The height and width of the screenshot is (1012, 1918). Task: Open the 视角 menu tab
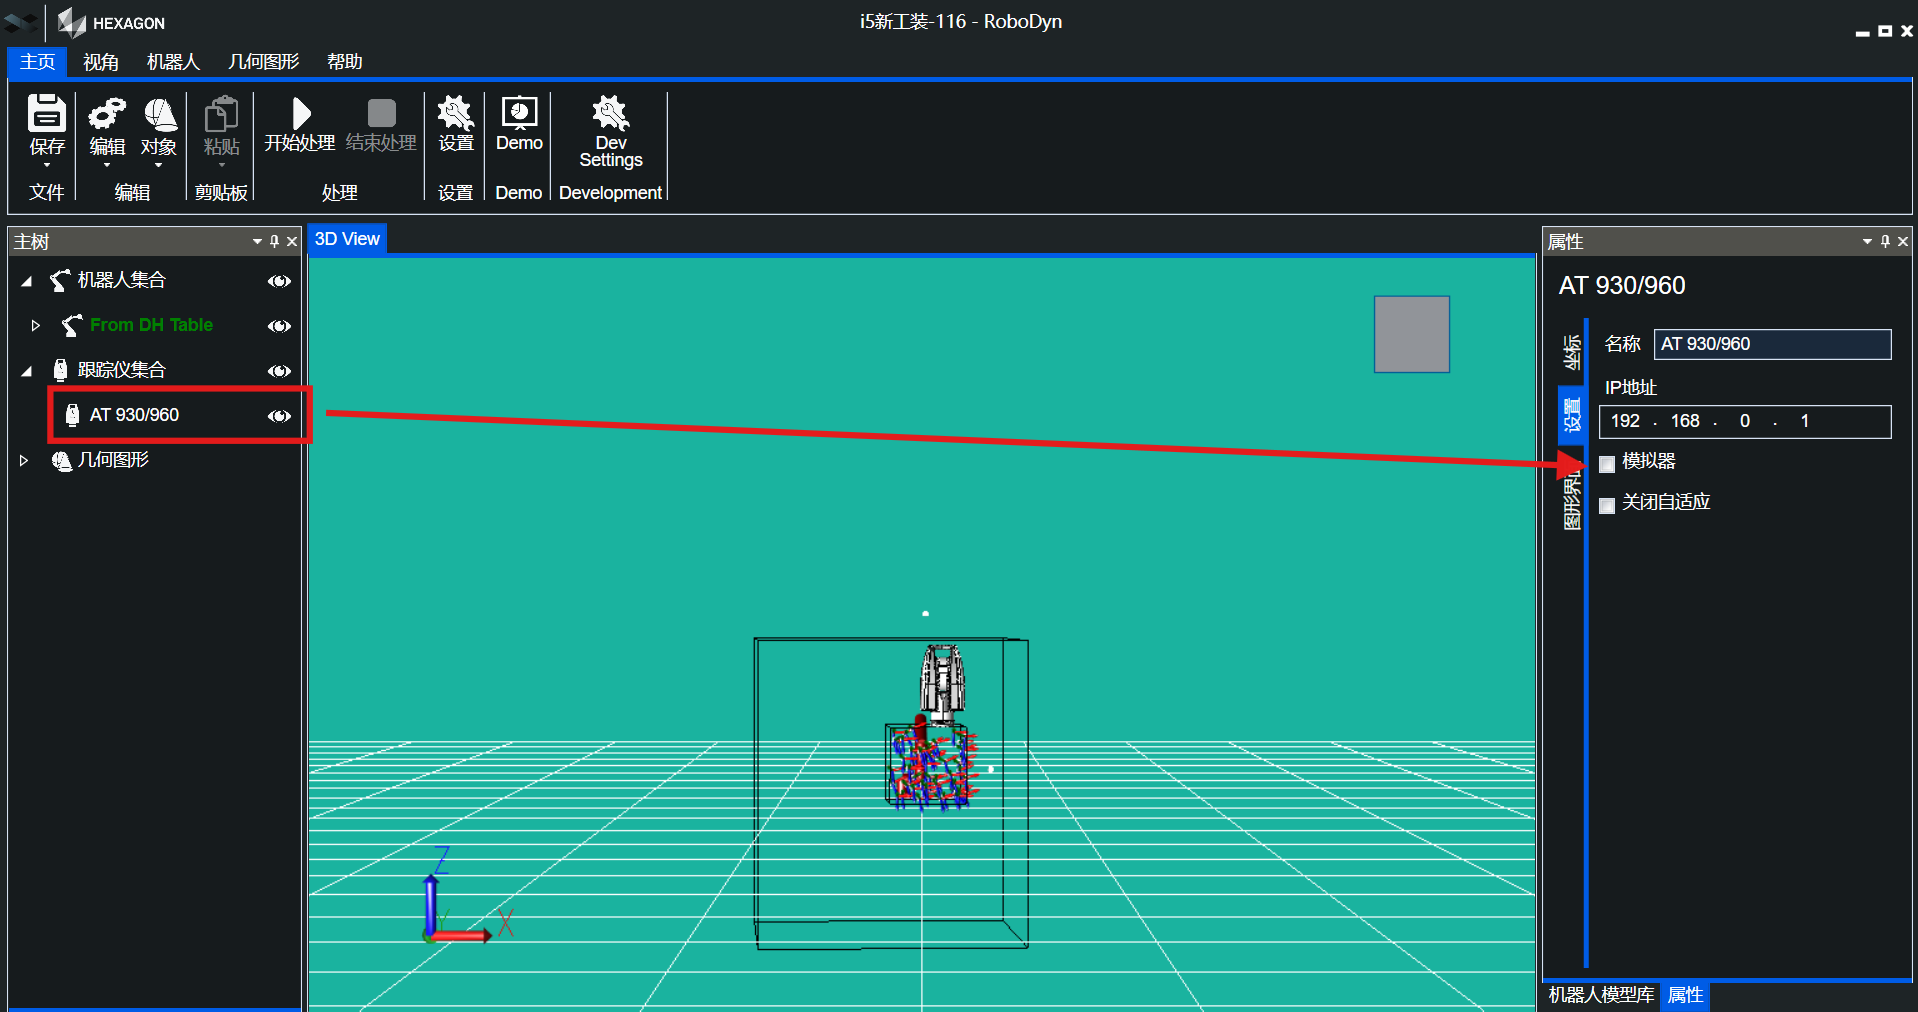click(100, 62)
